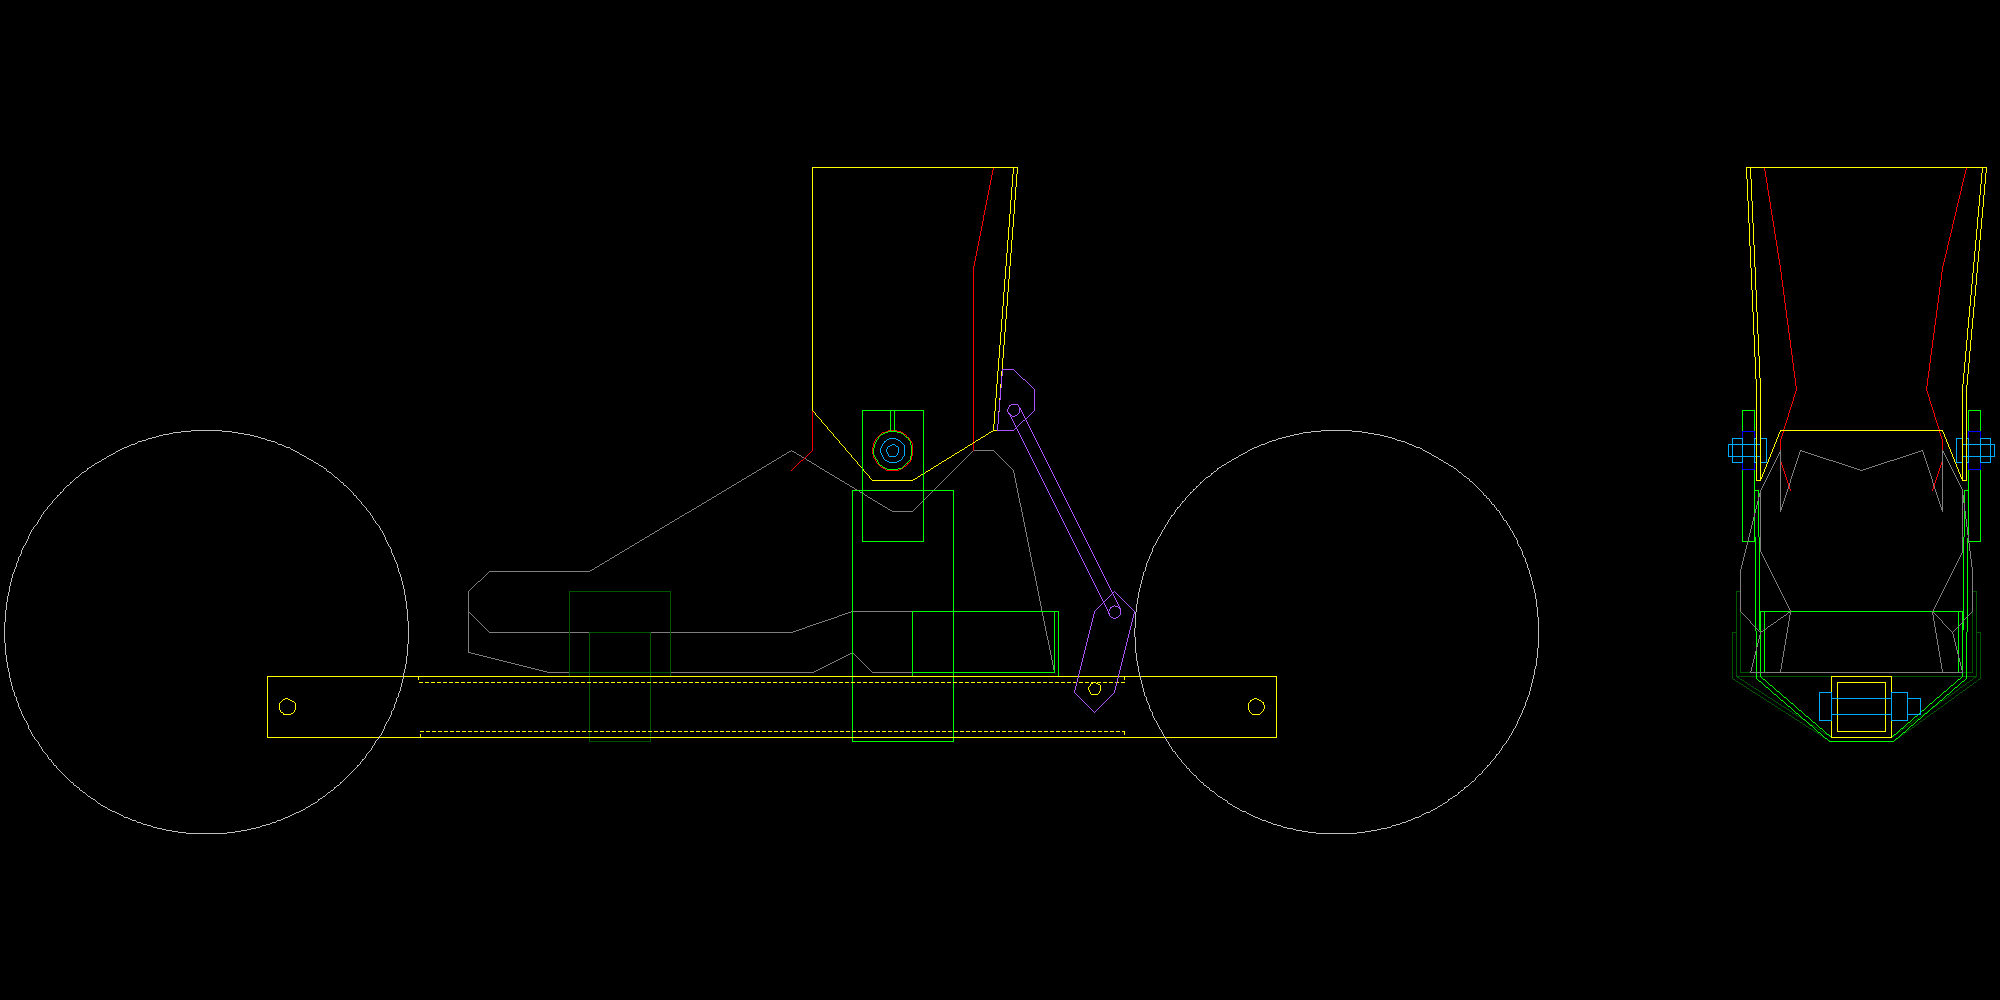This screenshot has height=1000, width=2000.
Task: Click the blue concentric pivot circle at ankle
Action: coord(892,451)
